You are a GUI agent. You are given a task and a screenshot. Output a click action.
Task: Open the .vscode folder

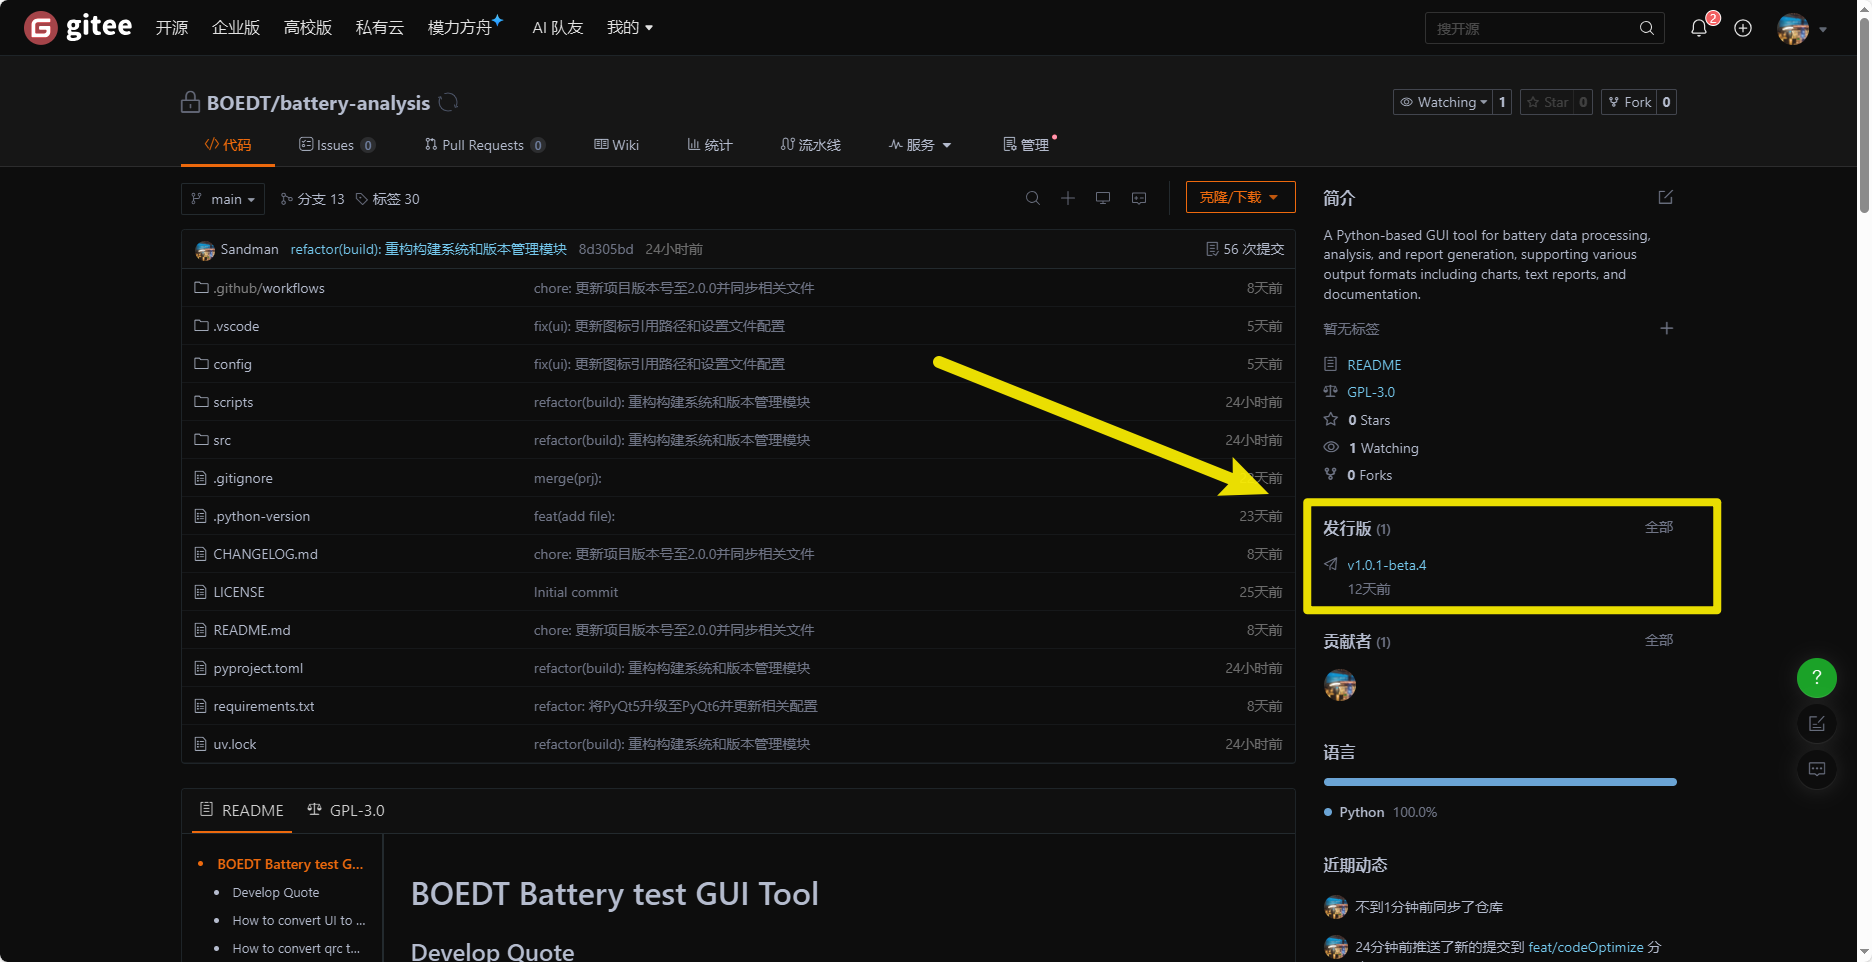(236, 326)
